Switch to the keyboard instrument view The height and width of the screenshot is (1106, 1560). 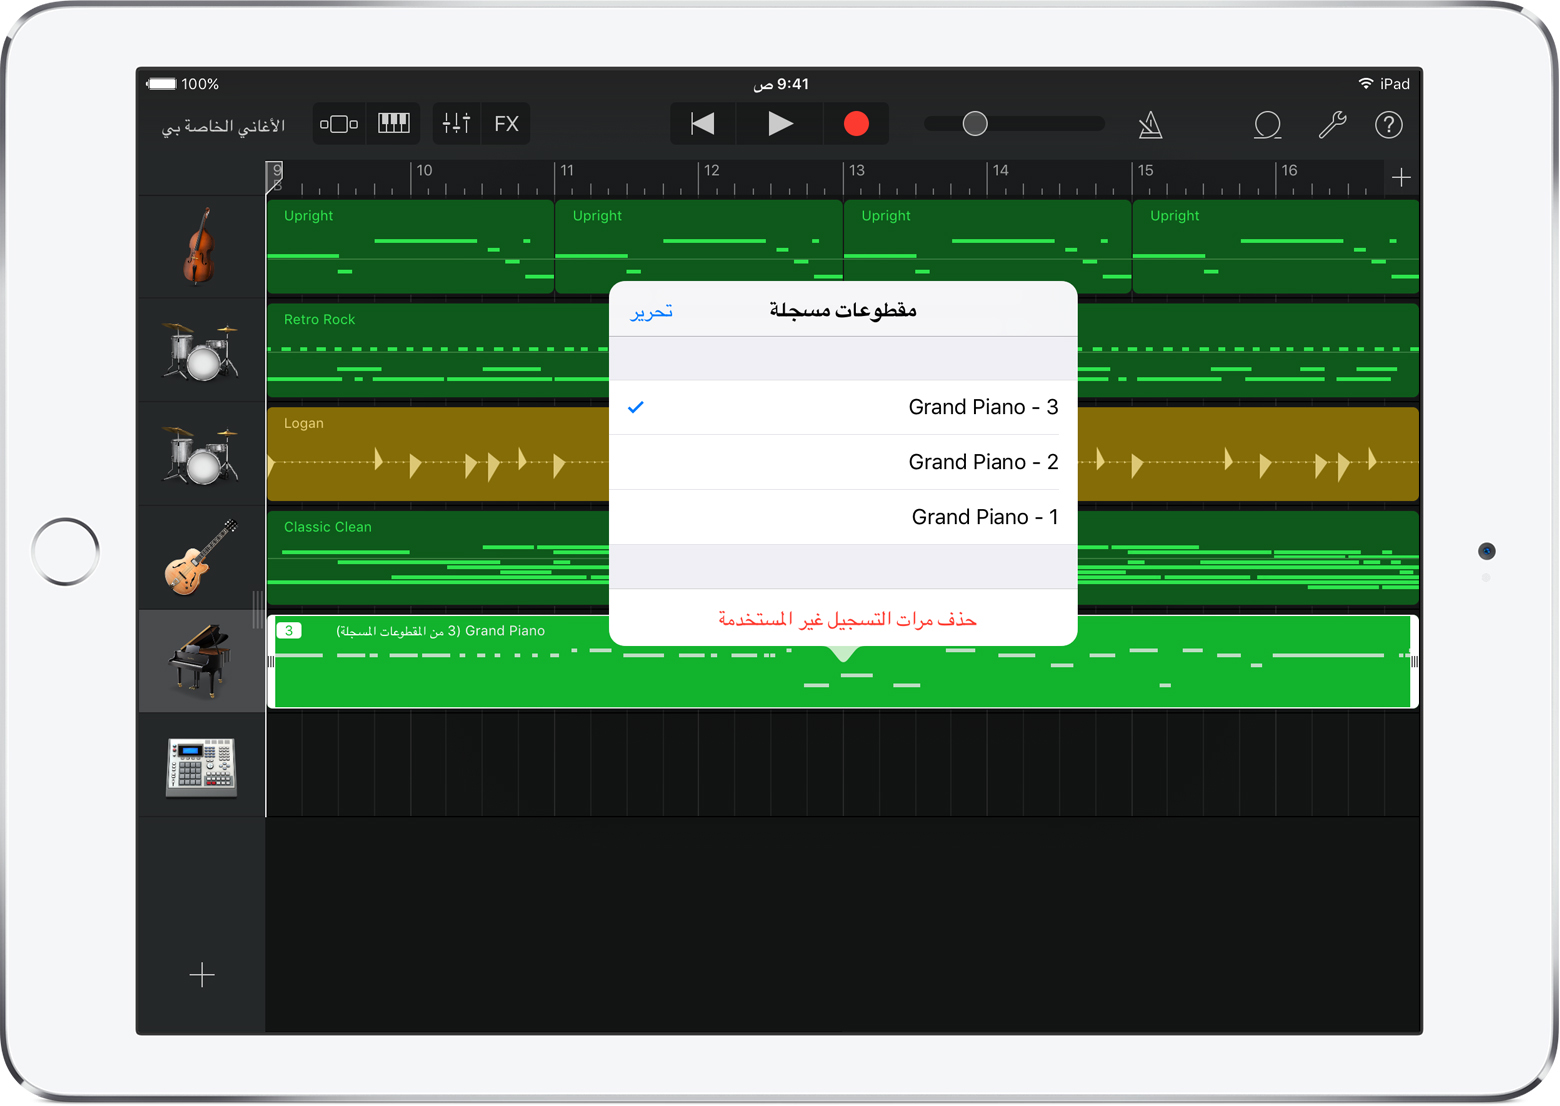click(394, 124)
